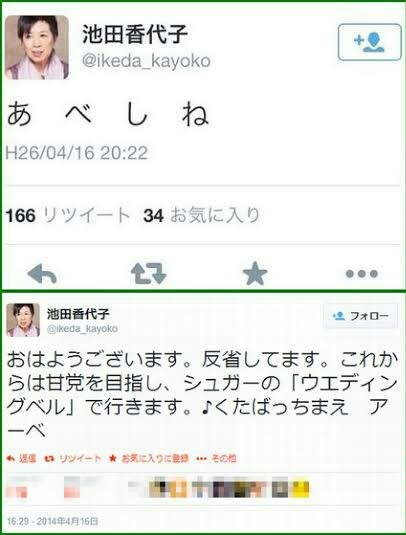
Task: Favorite the top tweet with star icon
Action: point(255,273)
